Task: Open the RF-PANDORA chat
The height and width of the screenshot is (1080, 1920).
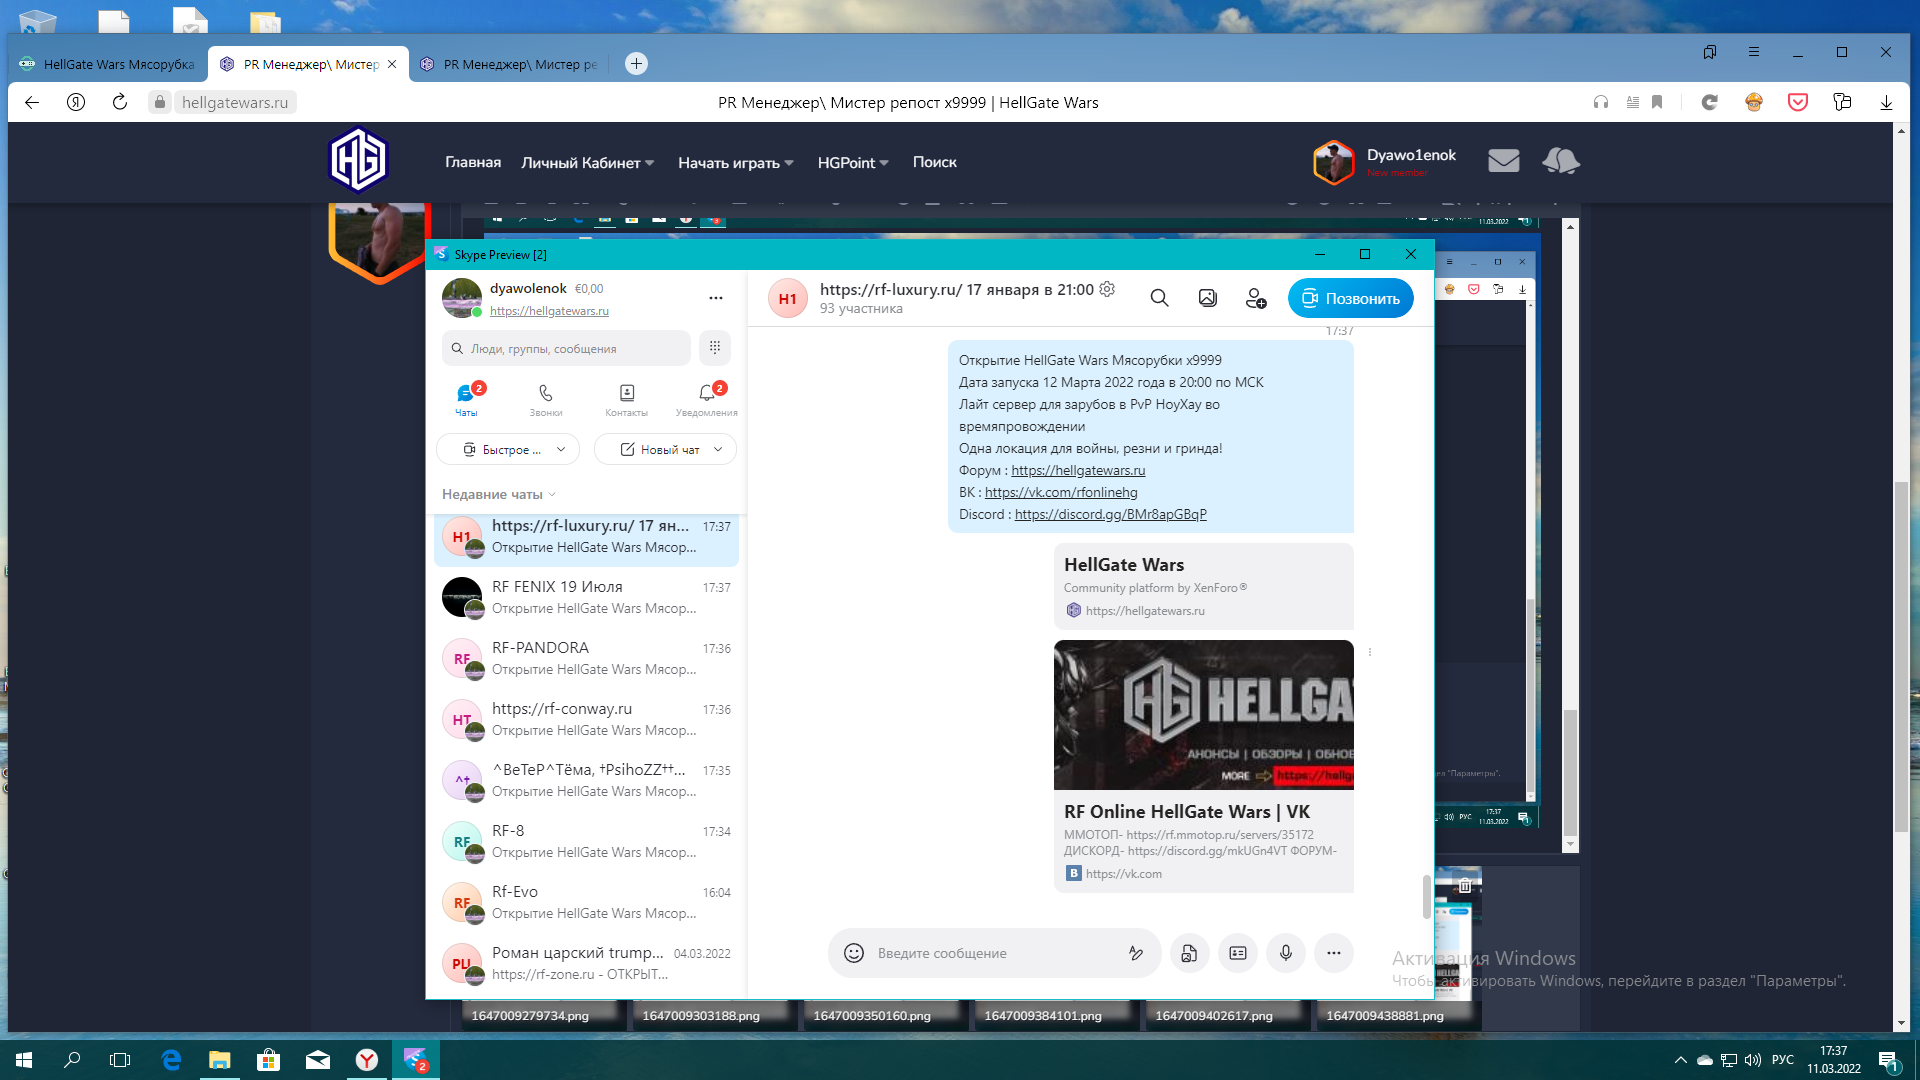Action: click(587, 658)
